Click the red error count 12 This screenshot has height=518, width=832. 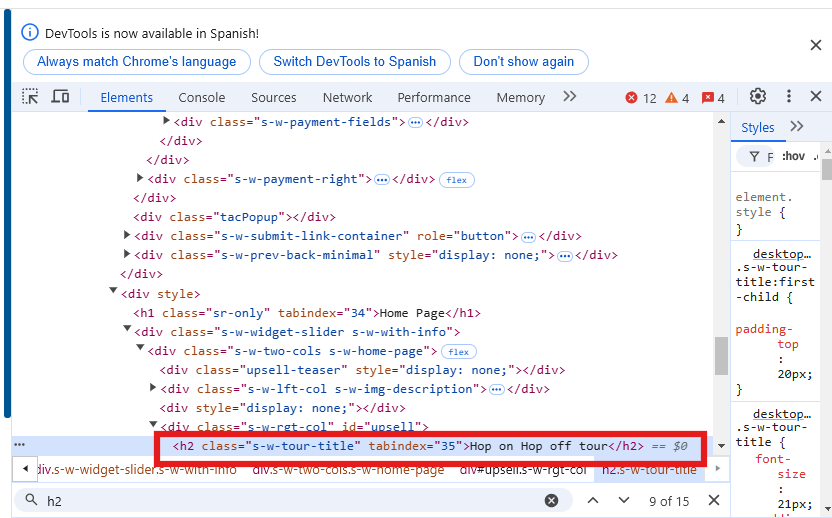click(x=641, y=98)
